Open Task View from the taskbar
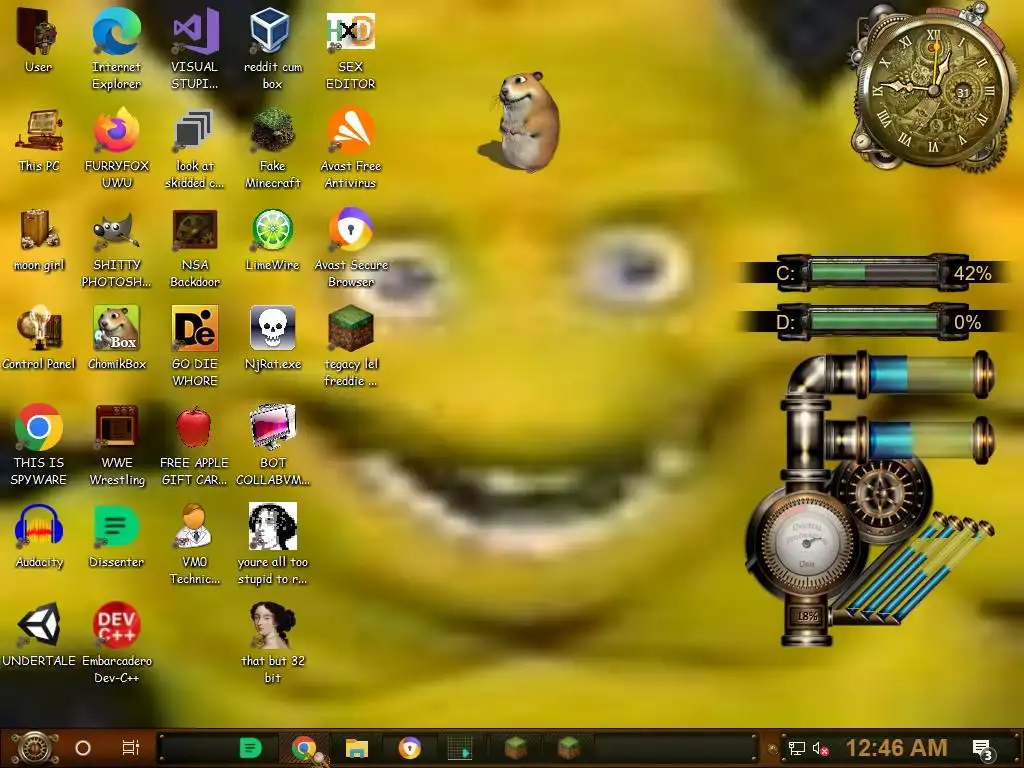 pos(131,748)
